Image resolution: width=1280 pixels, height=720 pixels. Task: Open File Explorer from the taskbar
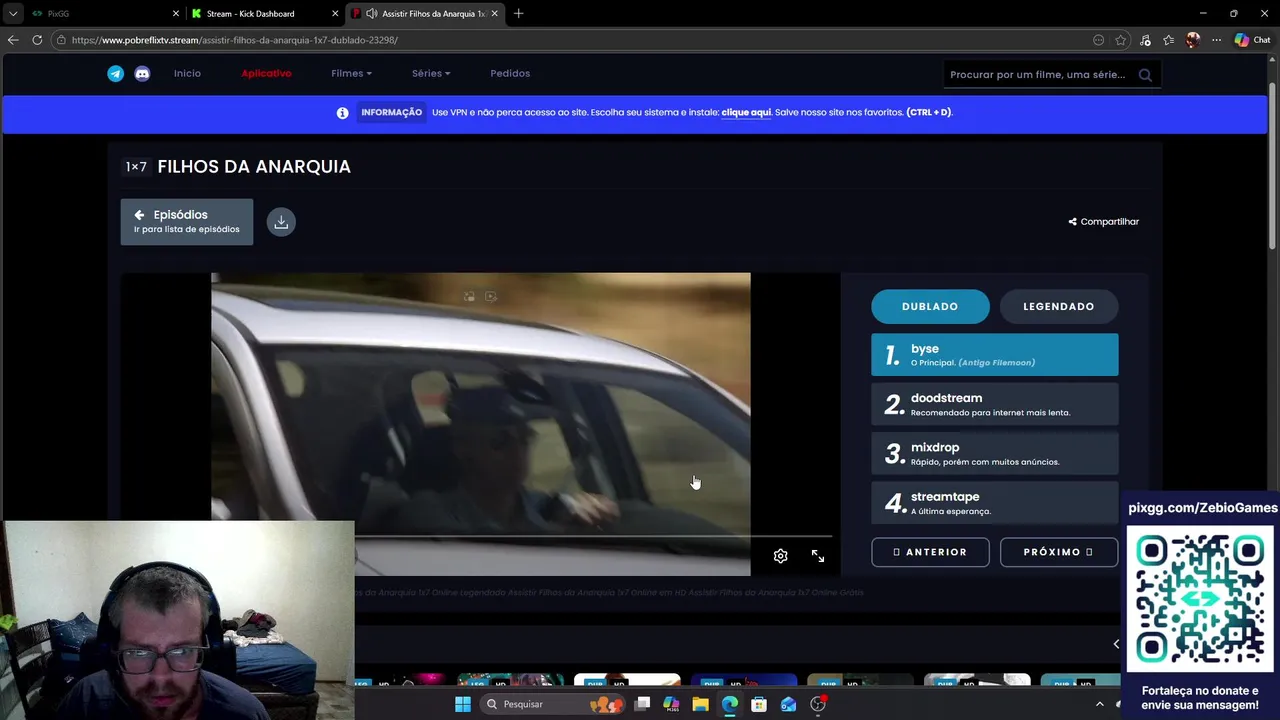pos(700,704)
